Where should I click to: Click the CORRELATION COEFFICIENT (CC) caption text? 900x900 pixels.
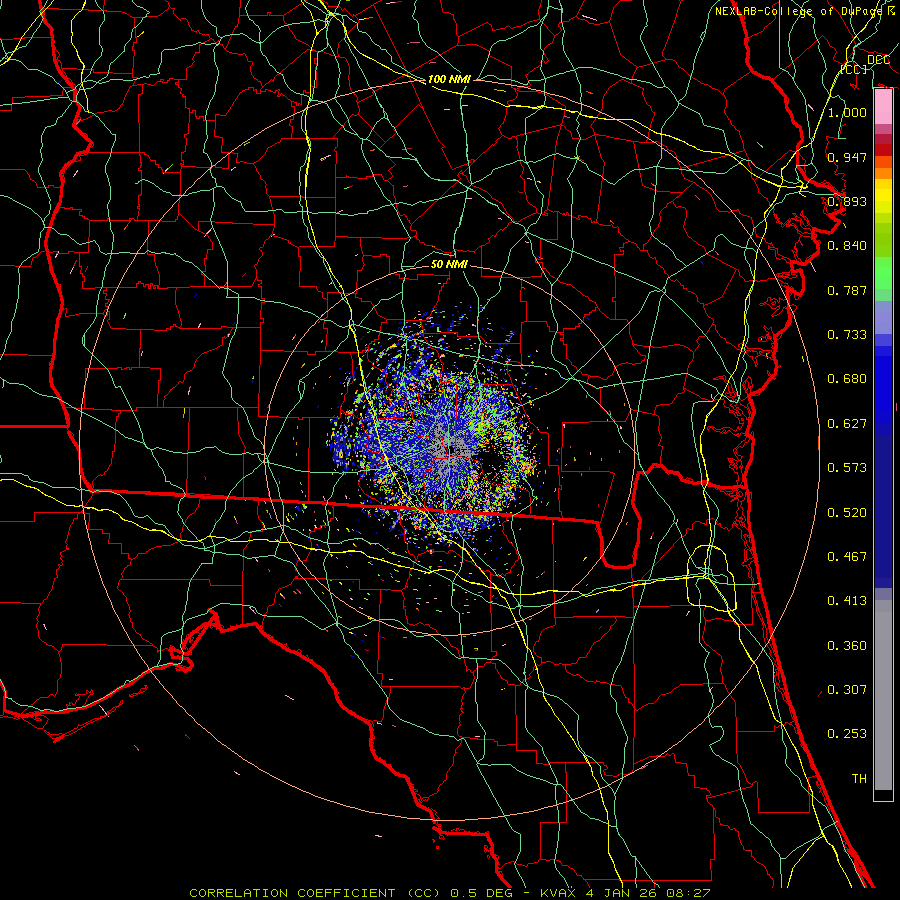tap(315, 893)
